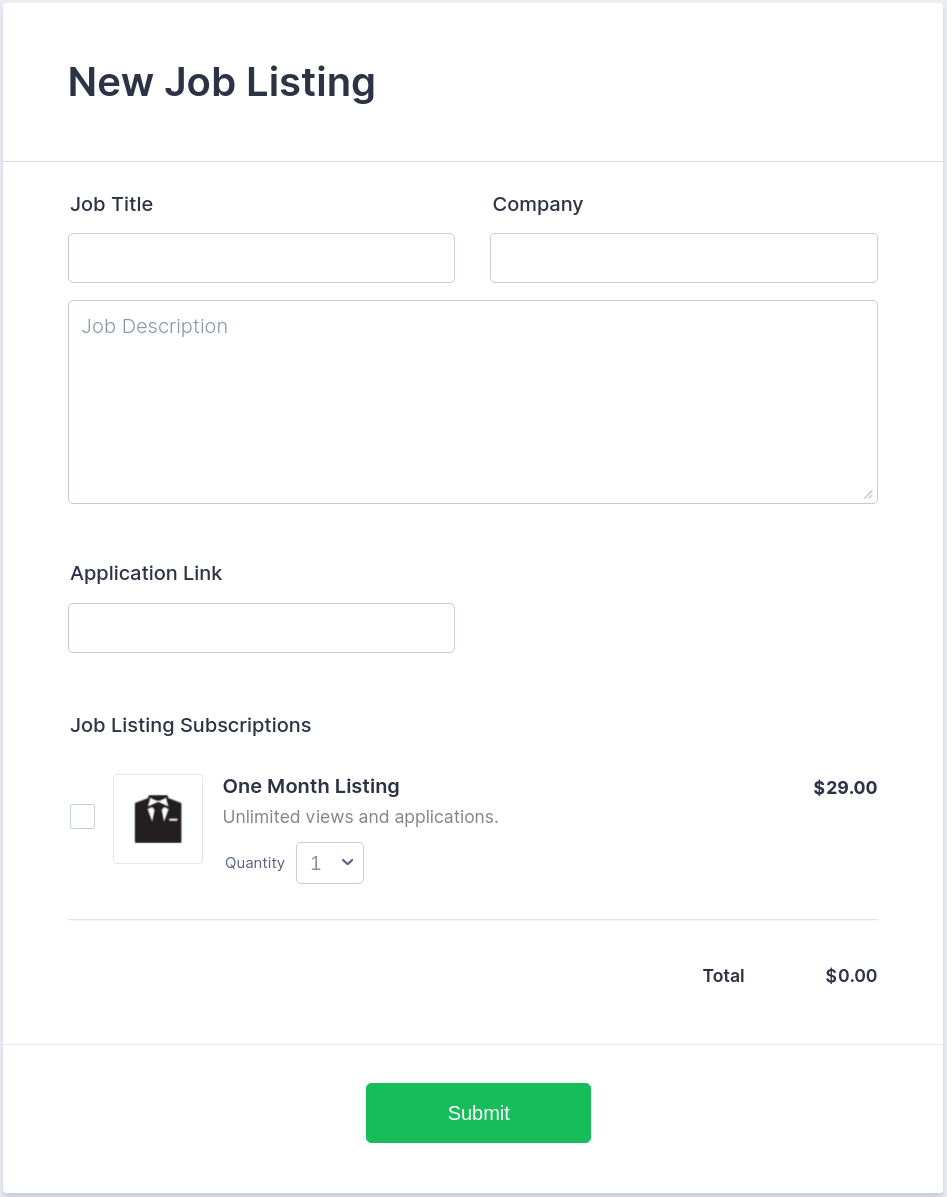
Task: Click the Unlimited views and applications text
Action: pos(360,817)
